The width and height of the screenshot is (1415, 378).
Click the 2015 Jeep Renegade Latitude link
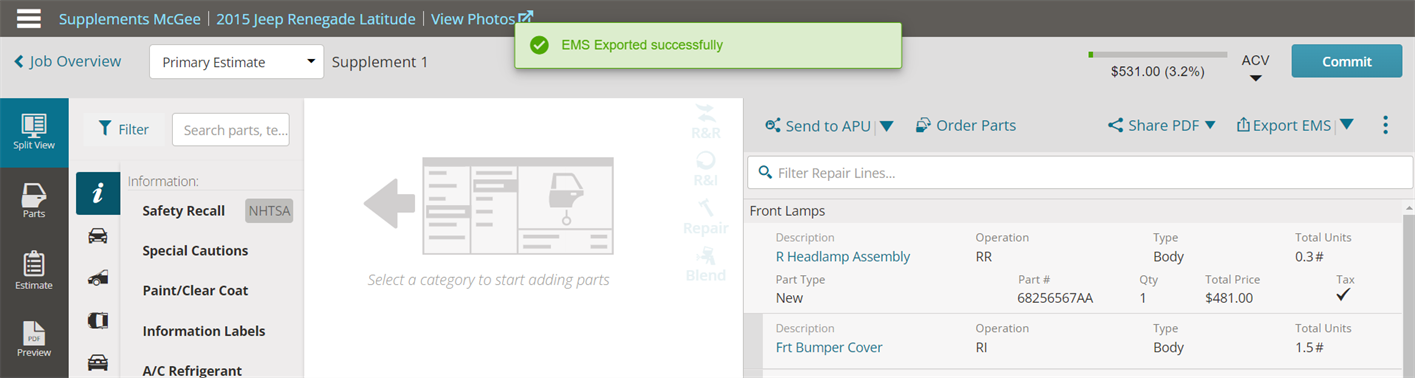point(316,19)
